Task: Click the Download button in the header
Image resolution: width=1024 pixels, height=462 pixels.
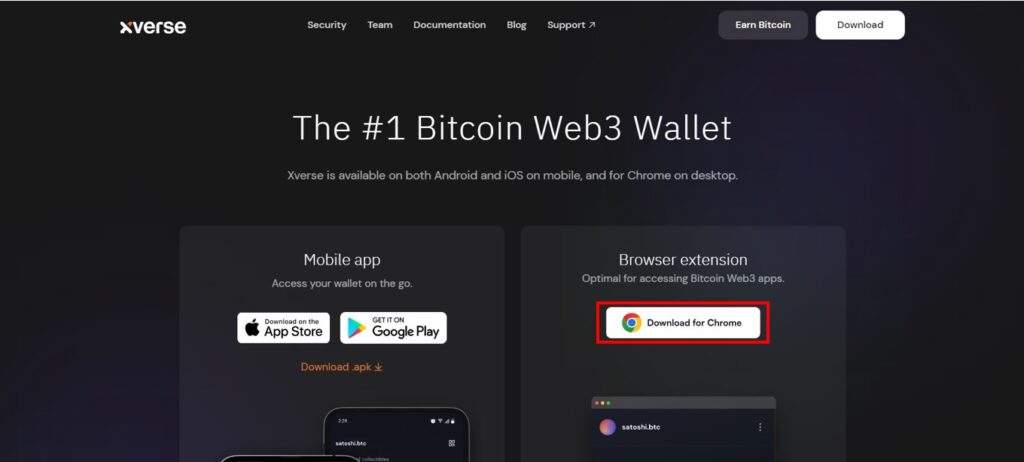Action: pyautogui.click(x=860, y=25)
